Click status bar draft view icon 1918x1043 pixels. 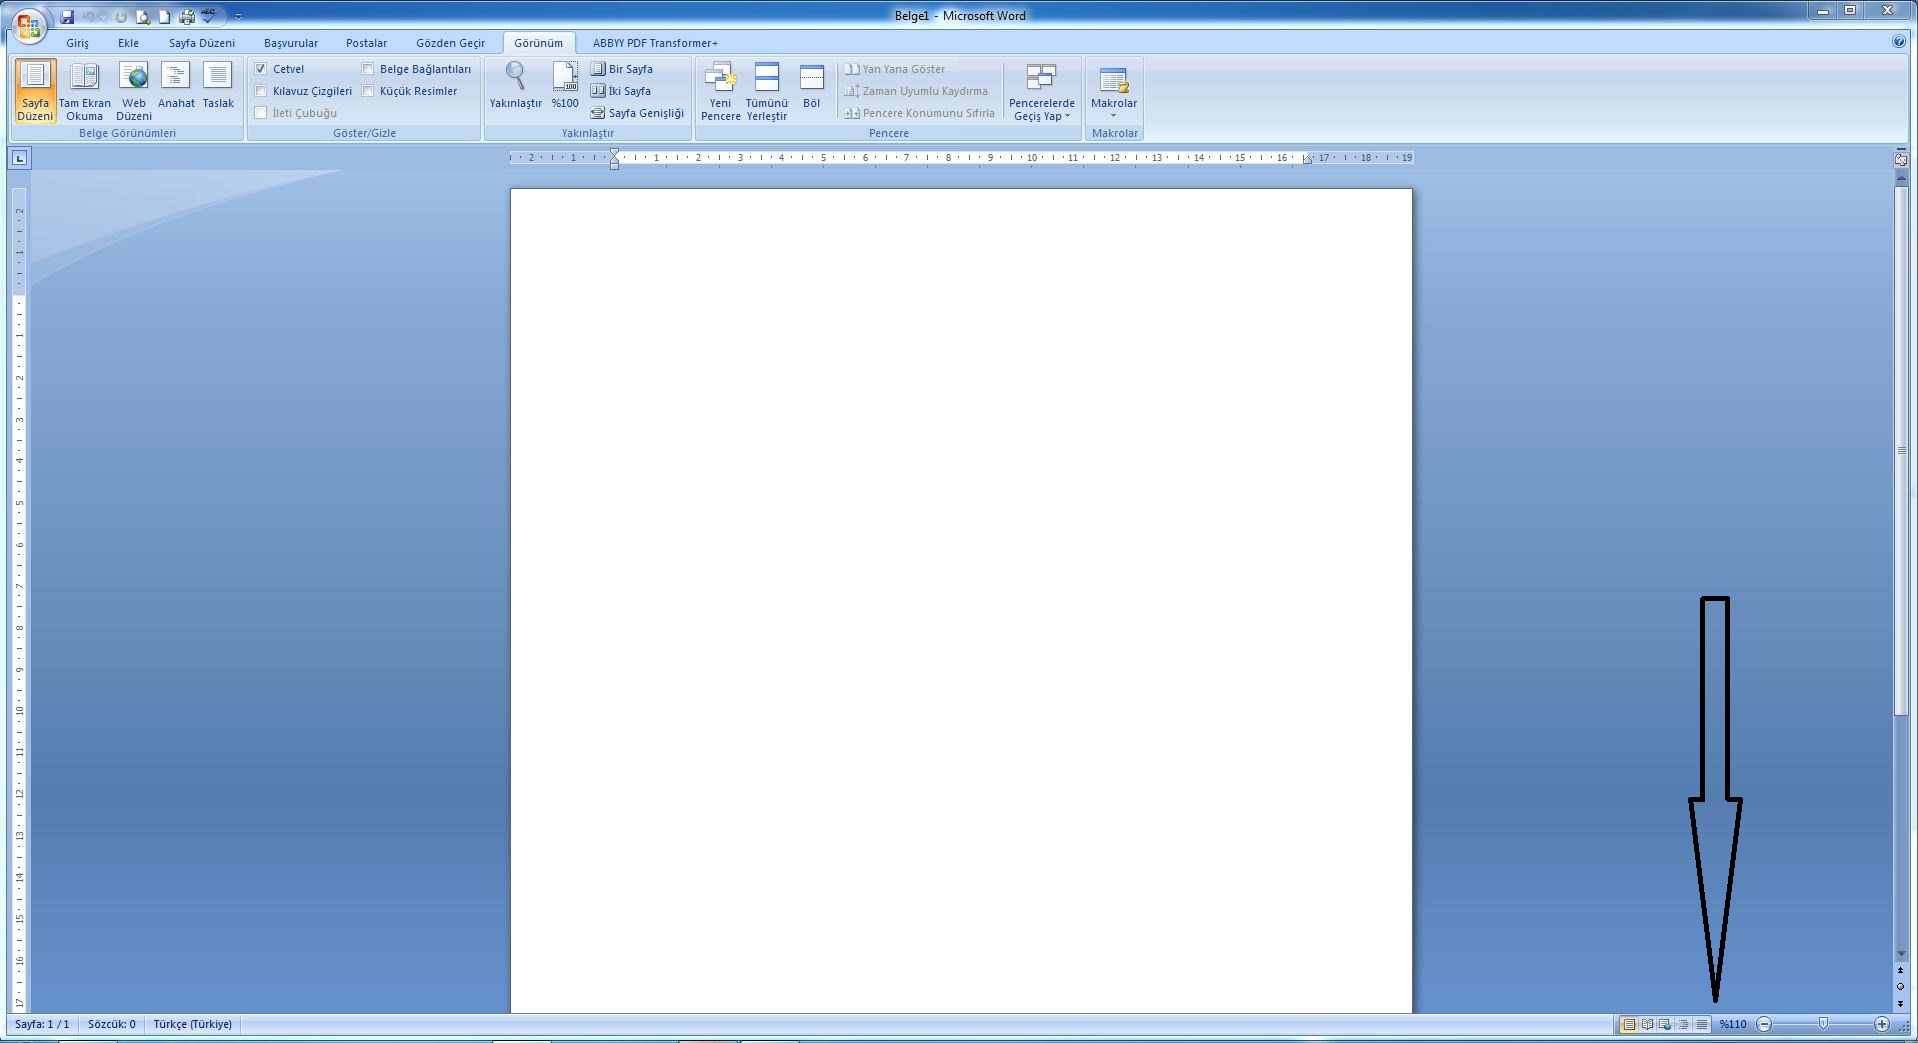point(1702,1024)
